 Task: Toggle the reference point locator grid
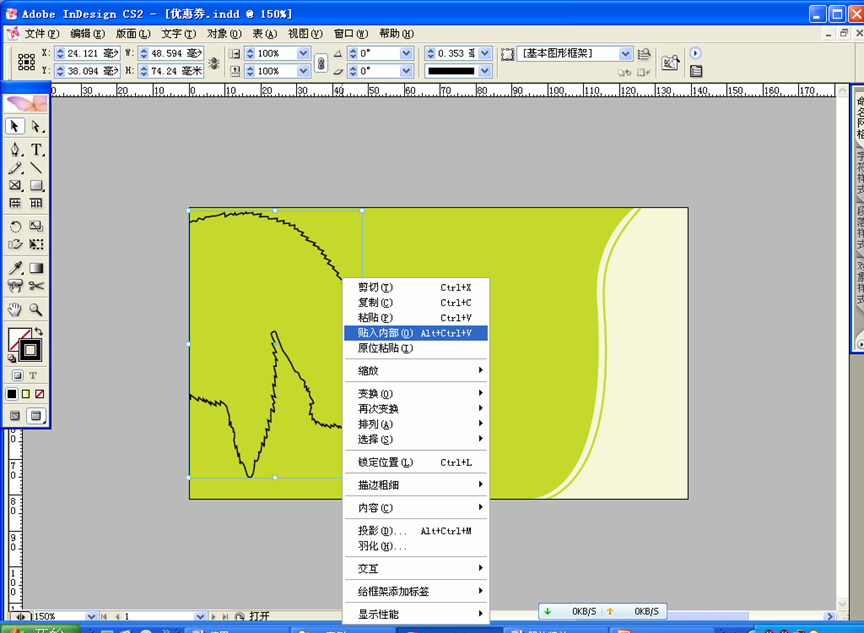tap(27, 62)
